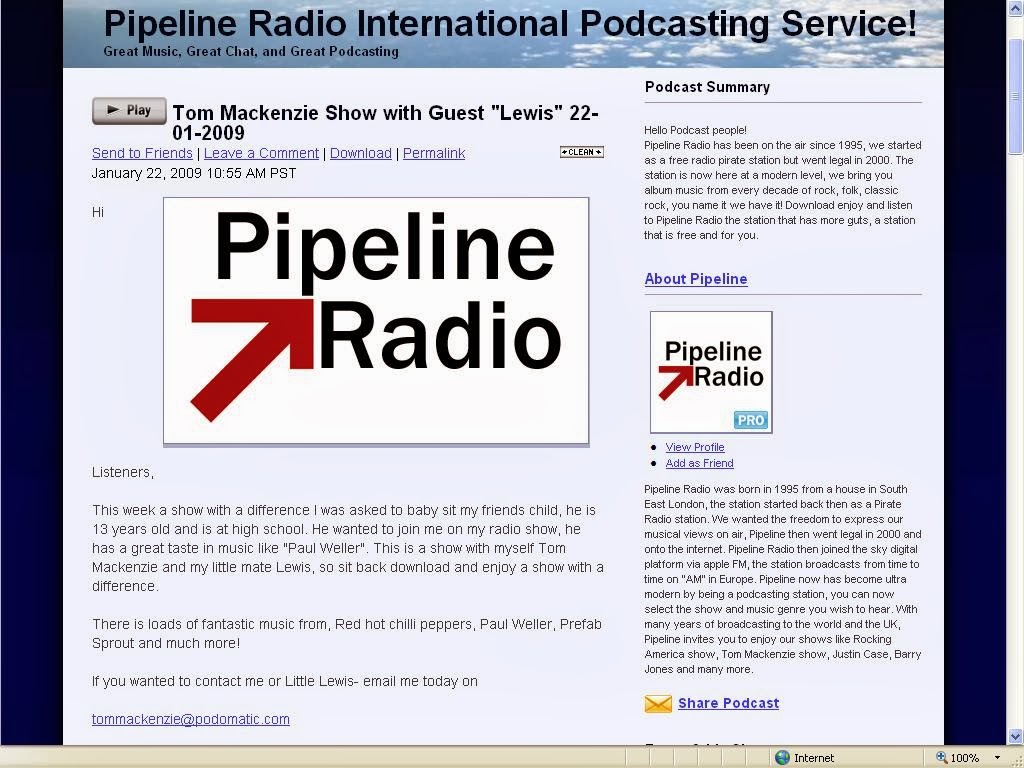Play the Tom Mackenzie Show episode
The image size is (1024, 768).
pos(129,110)
